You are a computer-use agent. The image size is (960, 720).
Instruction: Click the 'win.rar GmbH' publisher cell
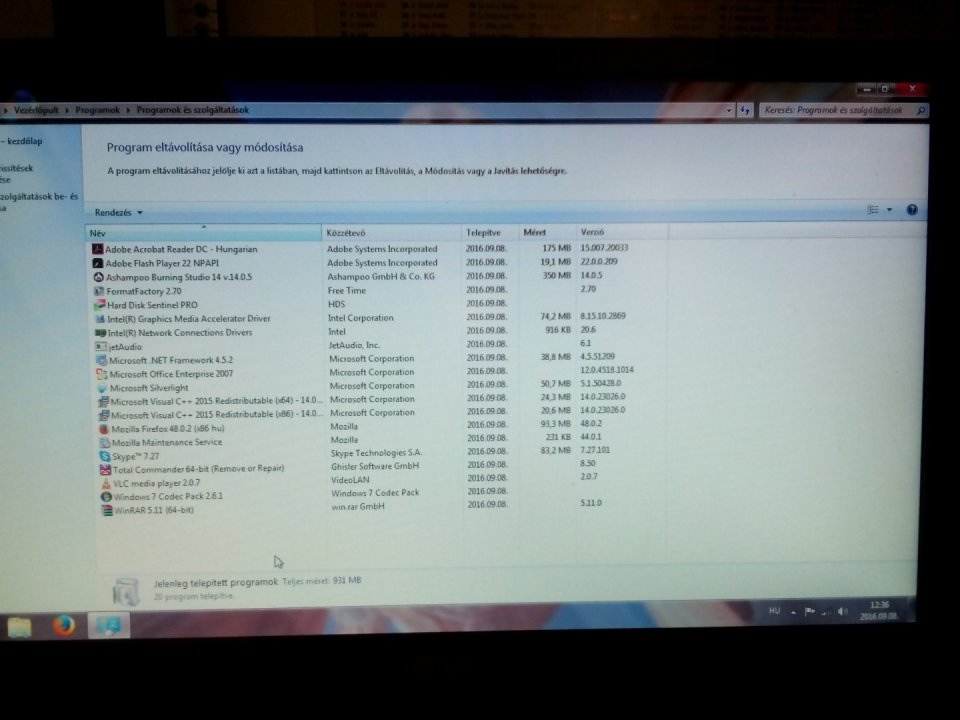(358, 506)
